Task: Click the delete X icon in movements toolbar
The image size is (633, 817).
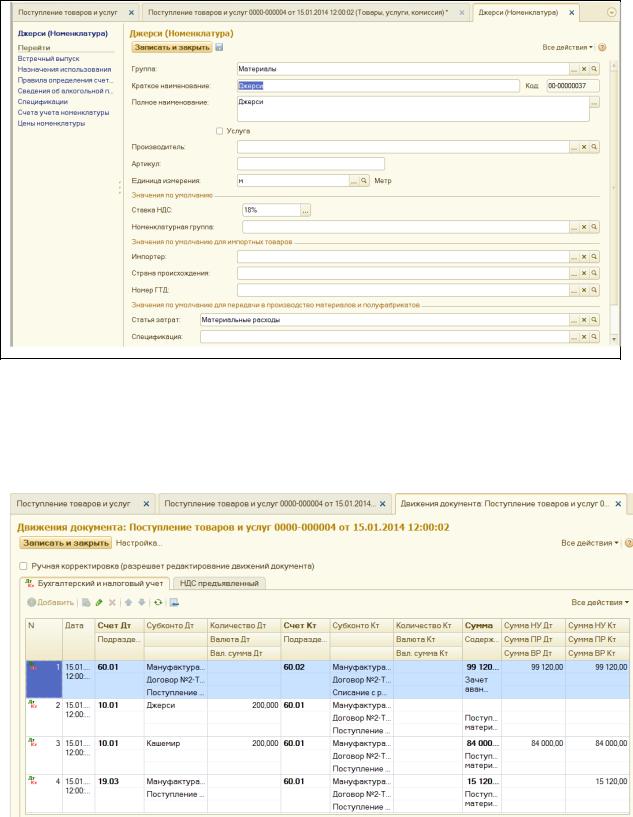Action: (x=112, y=602)
